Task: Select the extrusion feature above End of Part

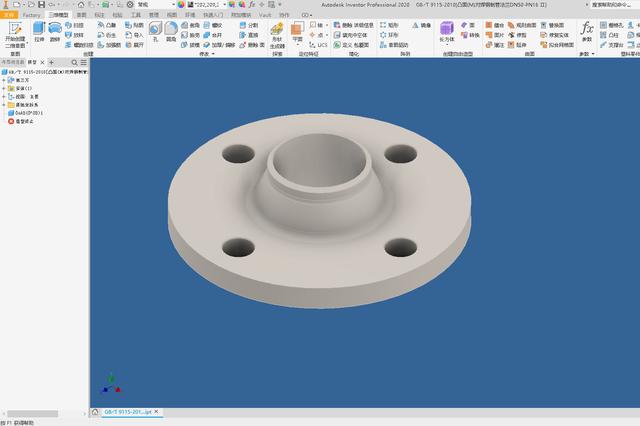Action: click(25, 113)
